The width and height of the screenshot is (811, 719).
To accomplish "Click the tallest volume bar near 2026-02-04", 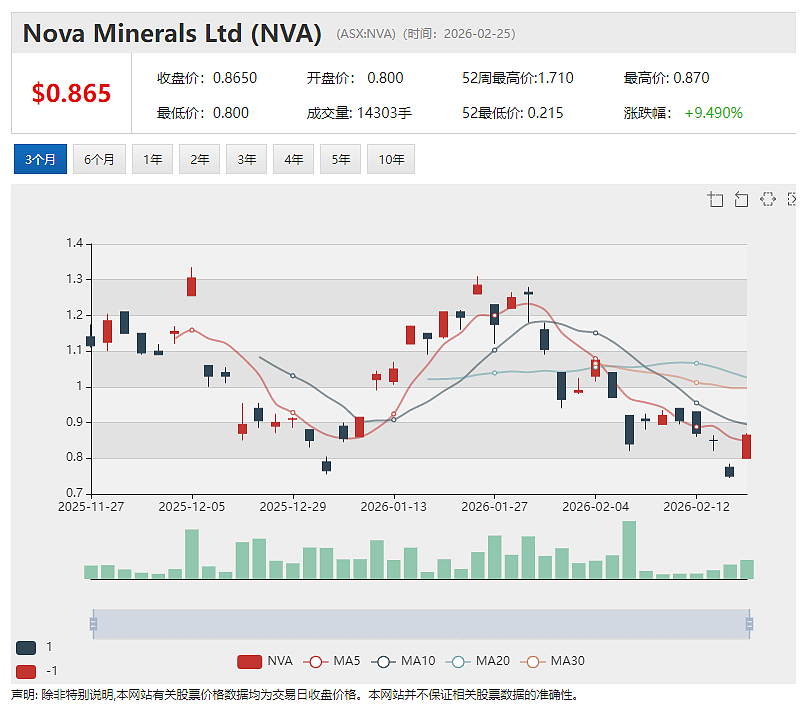I will pos(629,550).
